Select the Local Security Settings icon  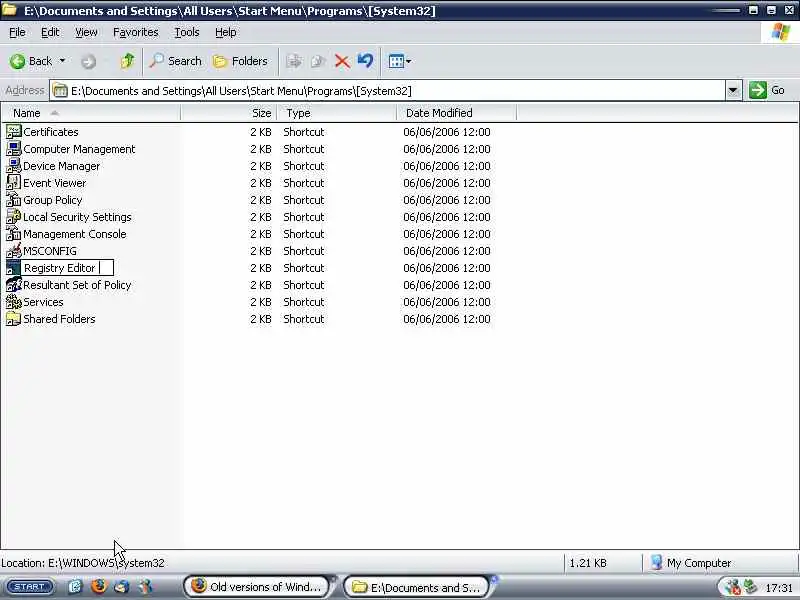tap(13, 217)
